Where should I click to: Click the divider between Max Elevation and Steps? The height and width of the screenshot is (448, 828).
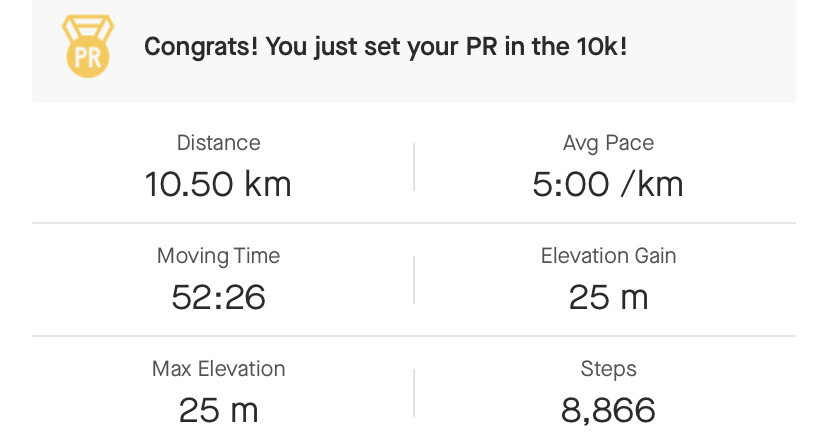click(414, 392)
